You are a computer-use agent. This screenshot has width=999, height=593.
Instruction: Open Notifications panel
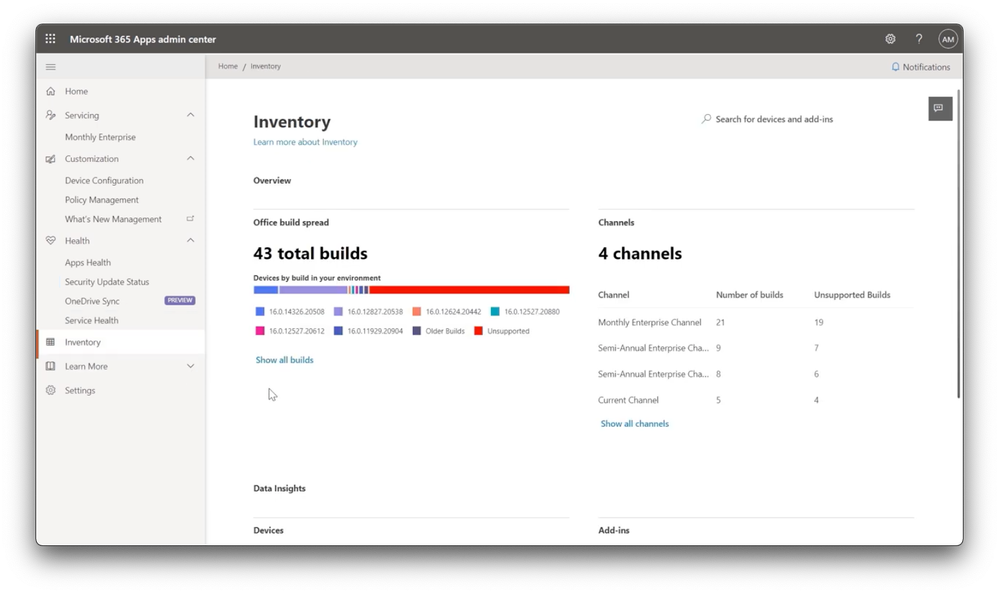tap(921, 67)
